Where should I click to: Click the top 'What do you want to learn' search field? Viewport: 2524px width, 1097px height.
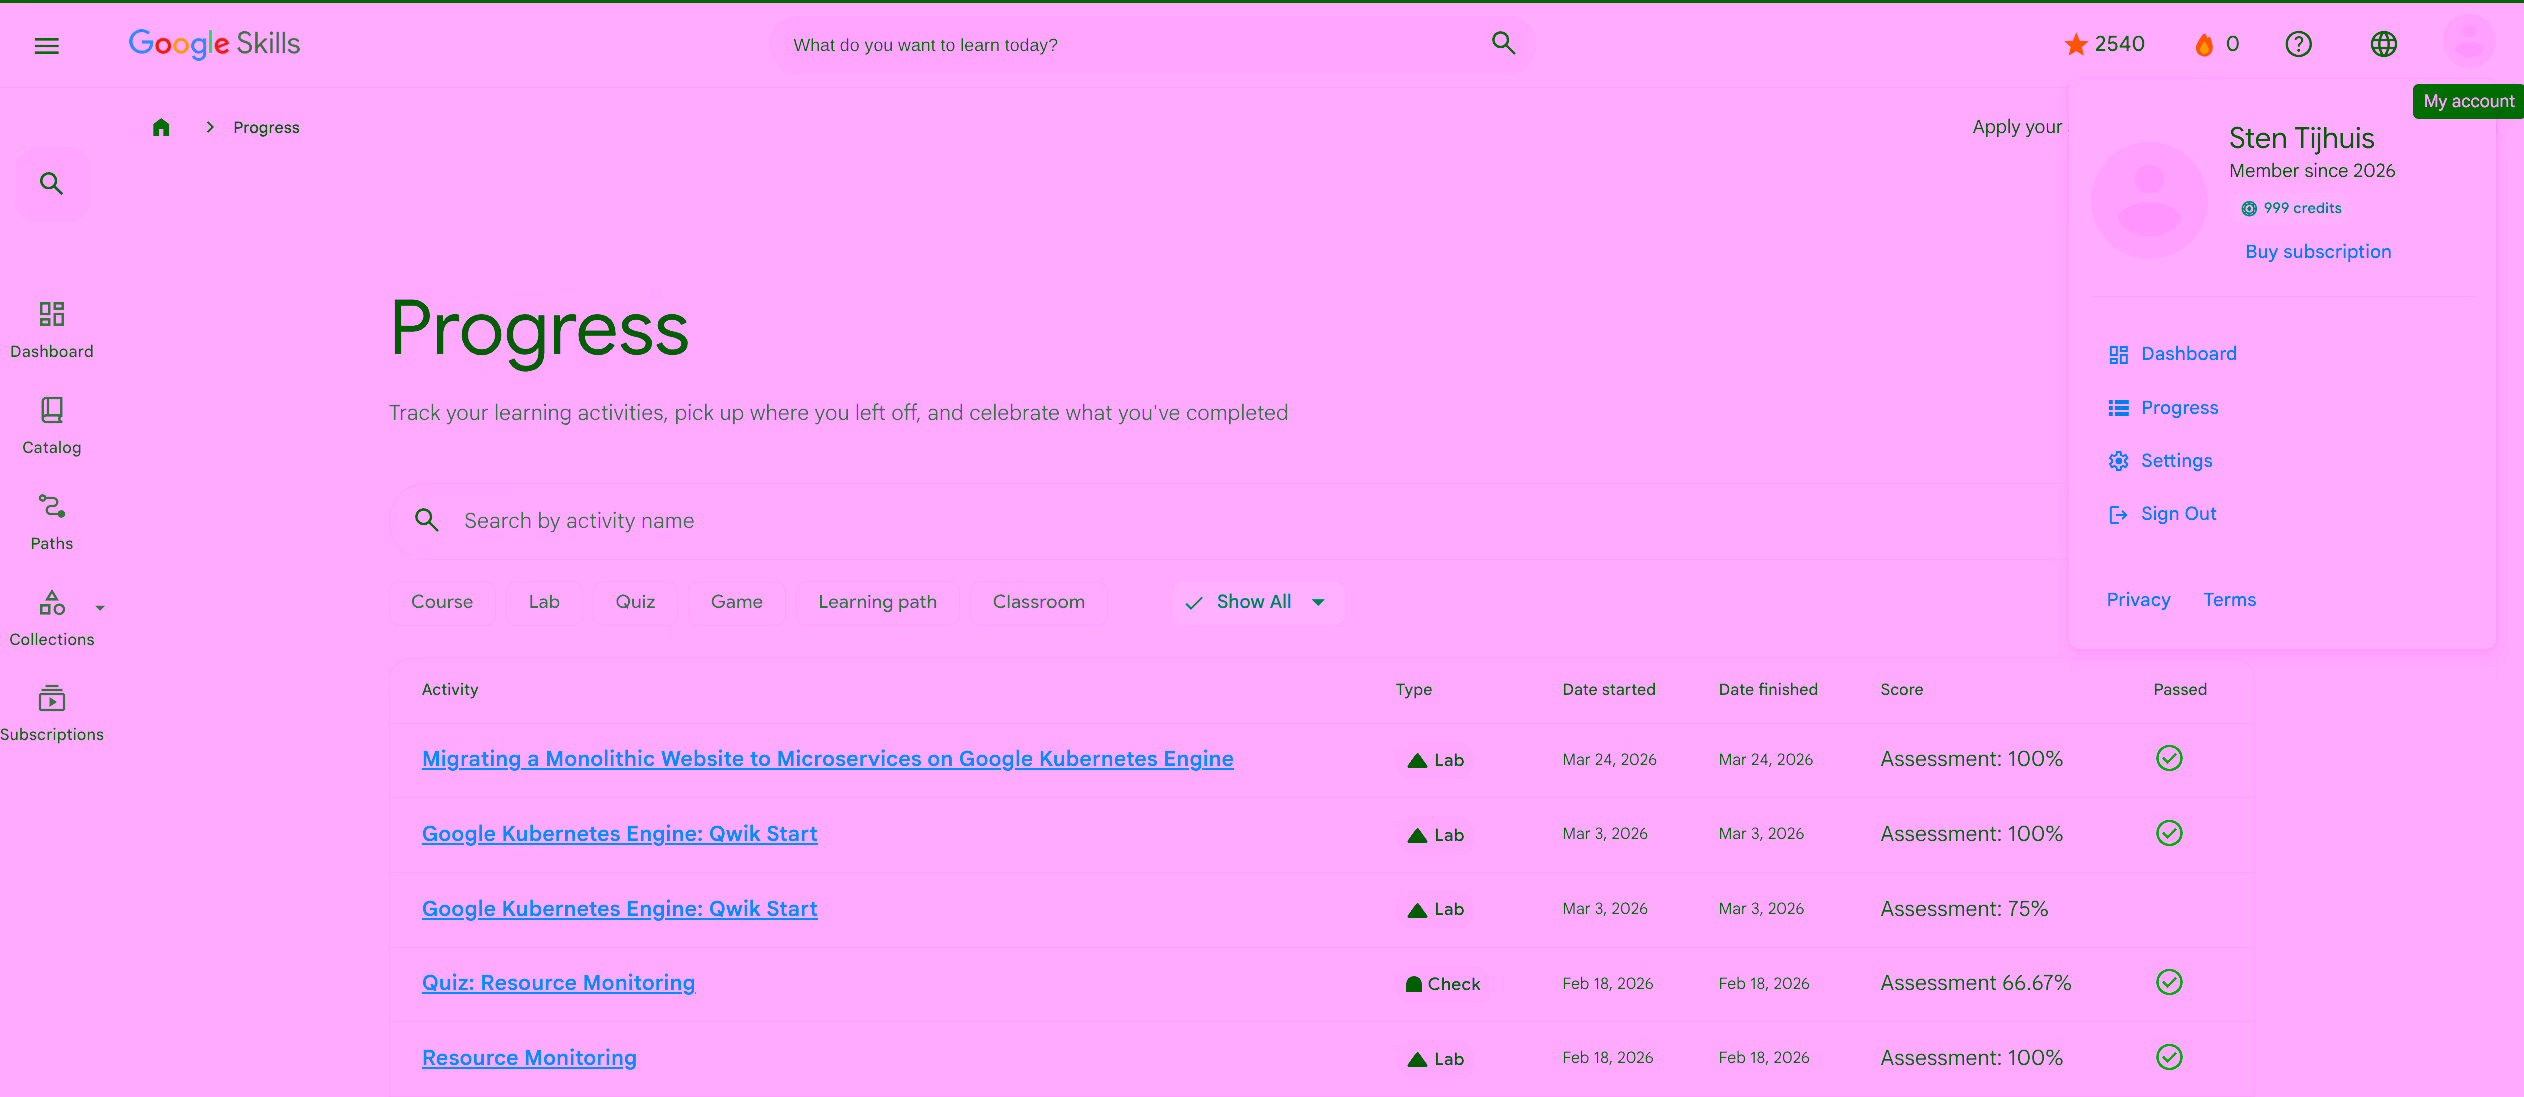1152,44
